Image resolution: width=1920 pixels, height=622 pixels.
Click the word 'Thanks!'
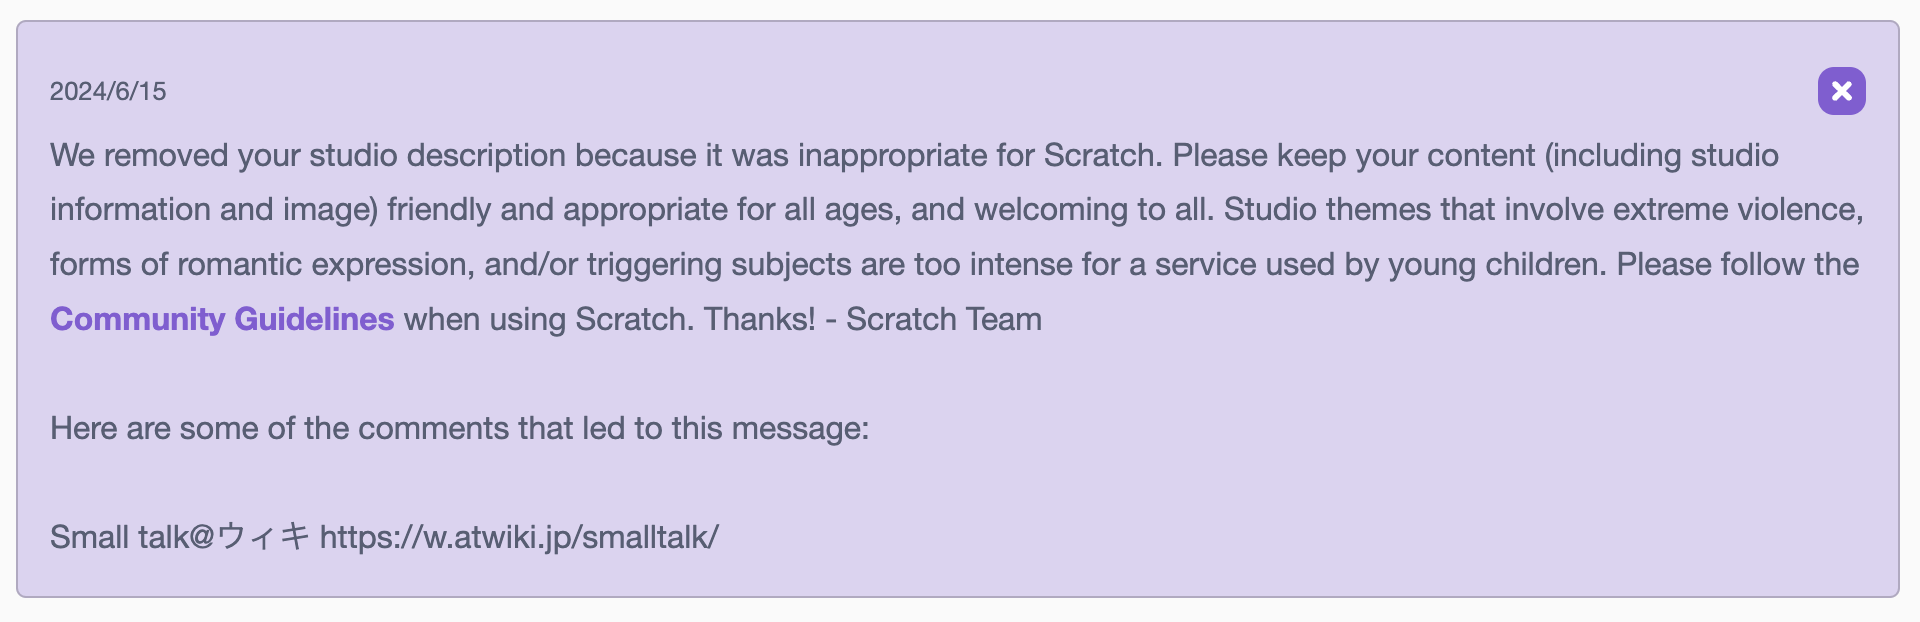pos(760,319)
